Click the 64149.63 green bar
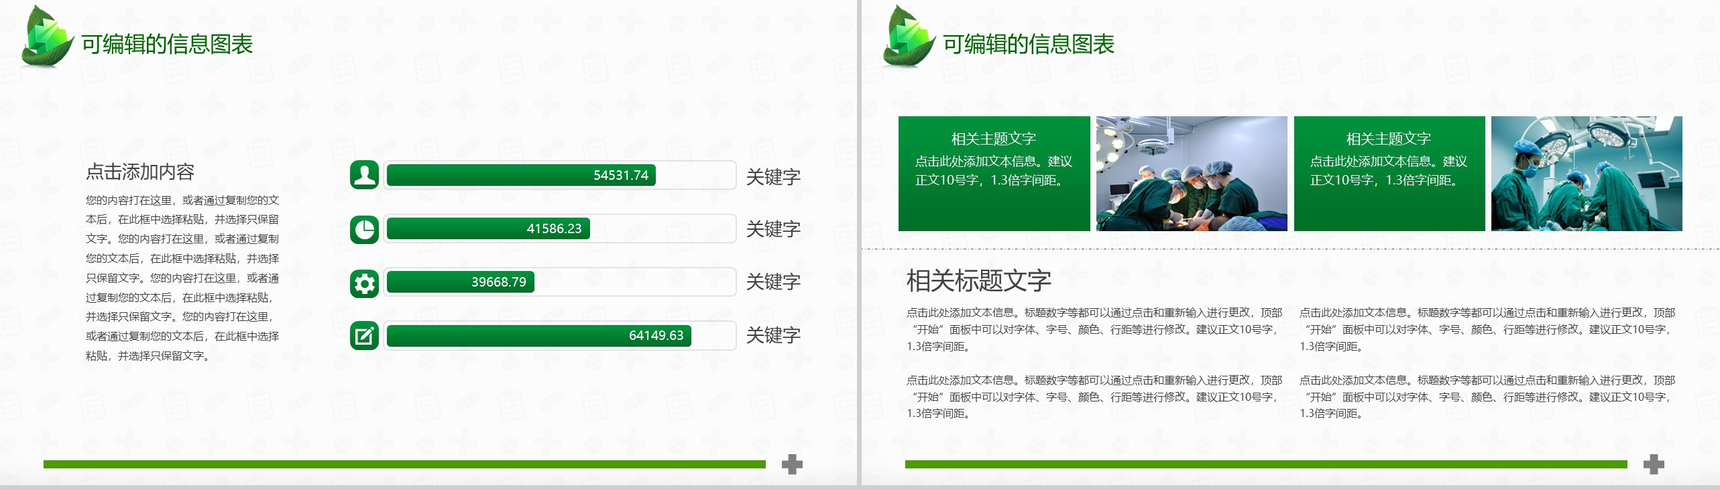1720x490 pixels. tap(539, 335)
